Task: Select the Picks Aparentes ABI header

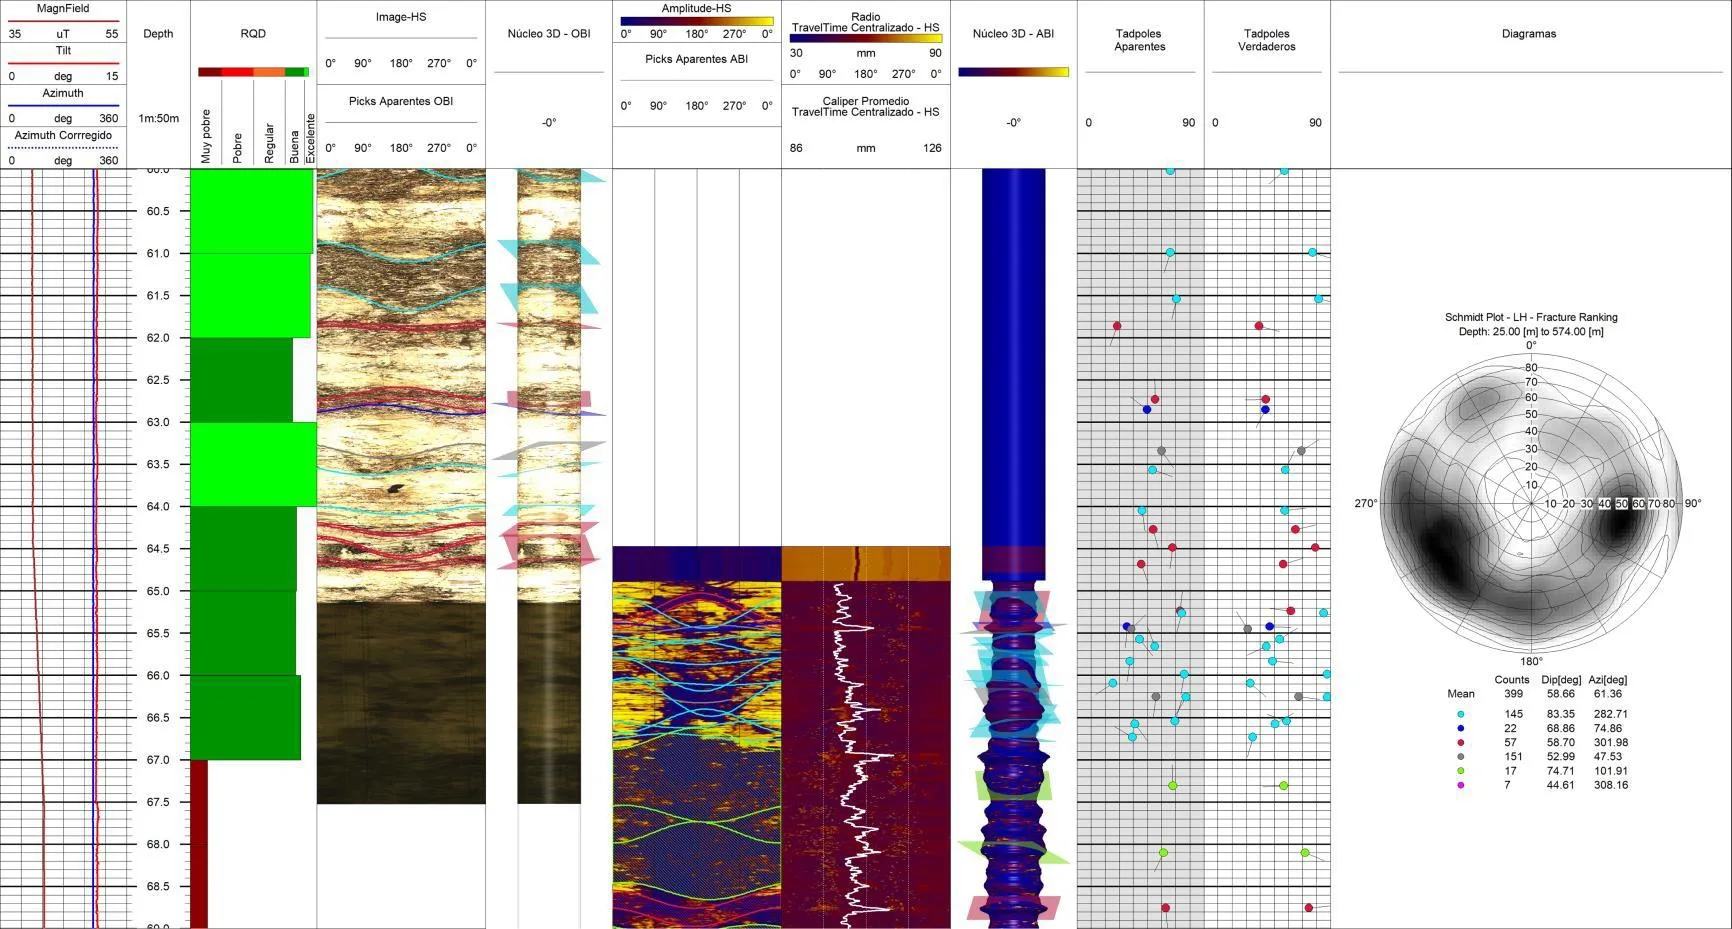Action: click(x=696, y=59)
